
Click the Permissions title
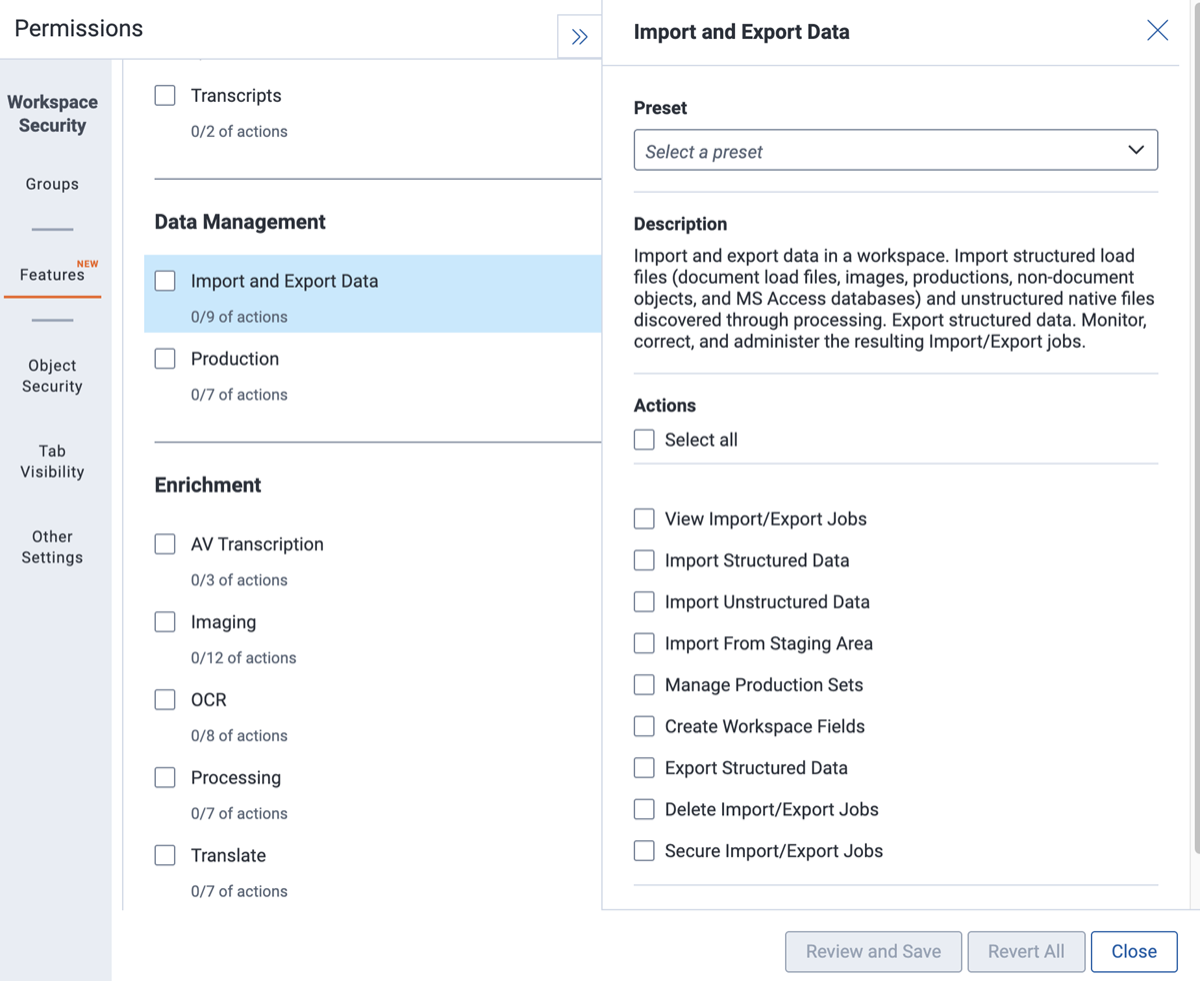pyautogui.click(x=78, y=28)
